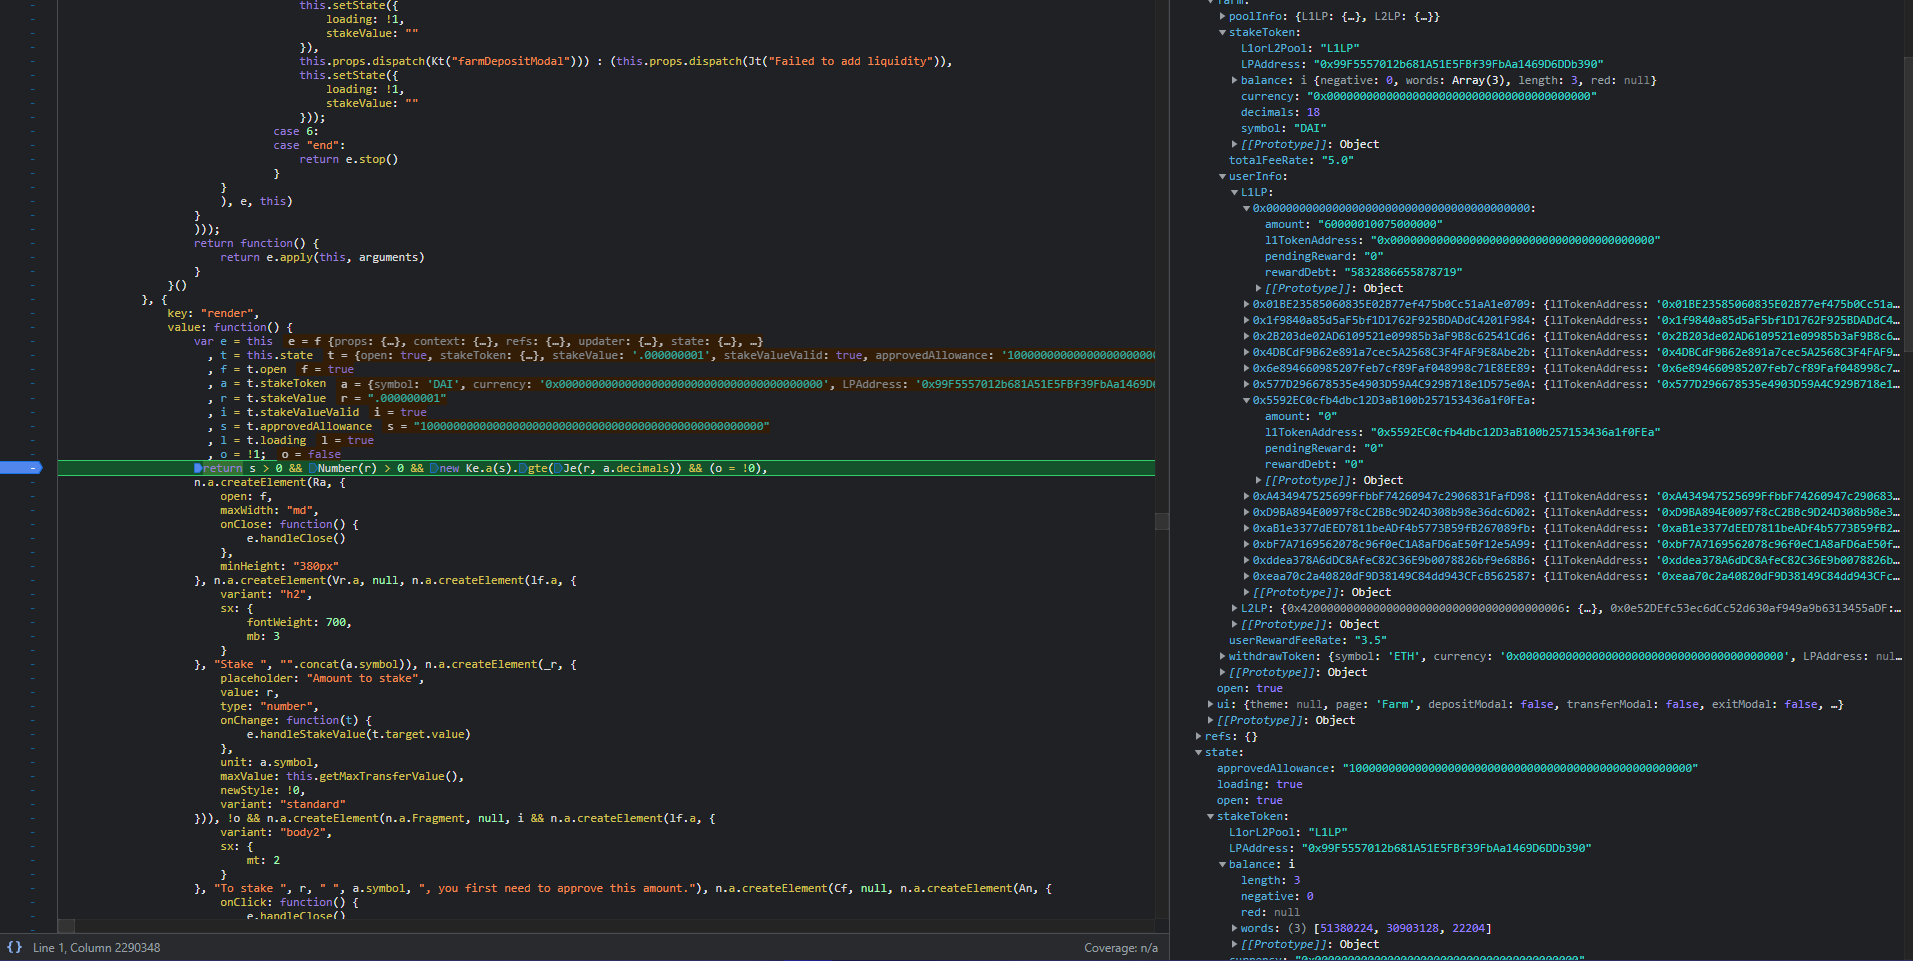Expand the poolInfo object
The width and height of the screenshot is (1913, 961).
[x=1222, y=16]
